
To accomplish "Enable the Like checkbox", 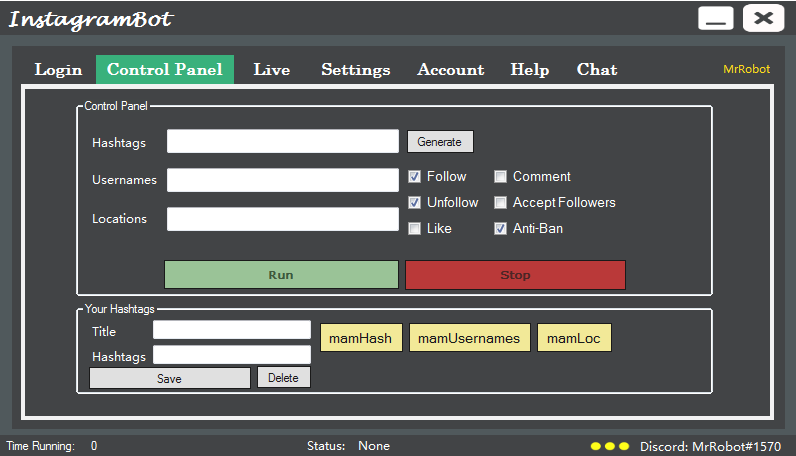I will [x=415, y=229].
